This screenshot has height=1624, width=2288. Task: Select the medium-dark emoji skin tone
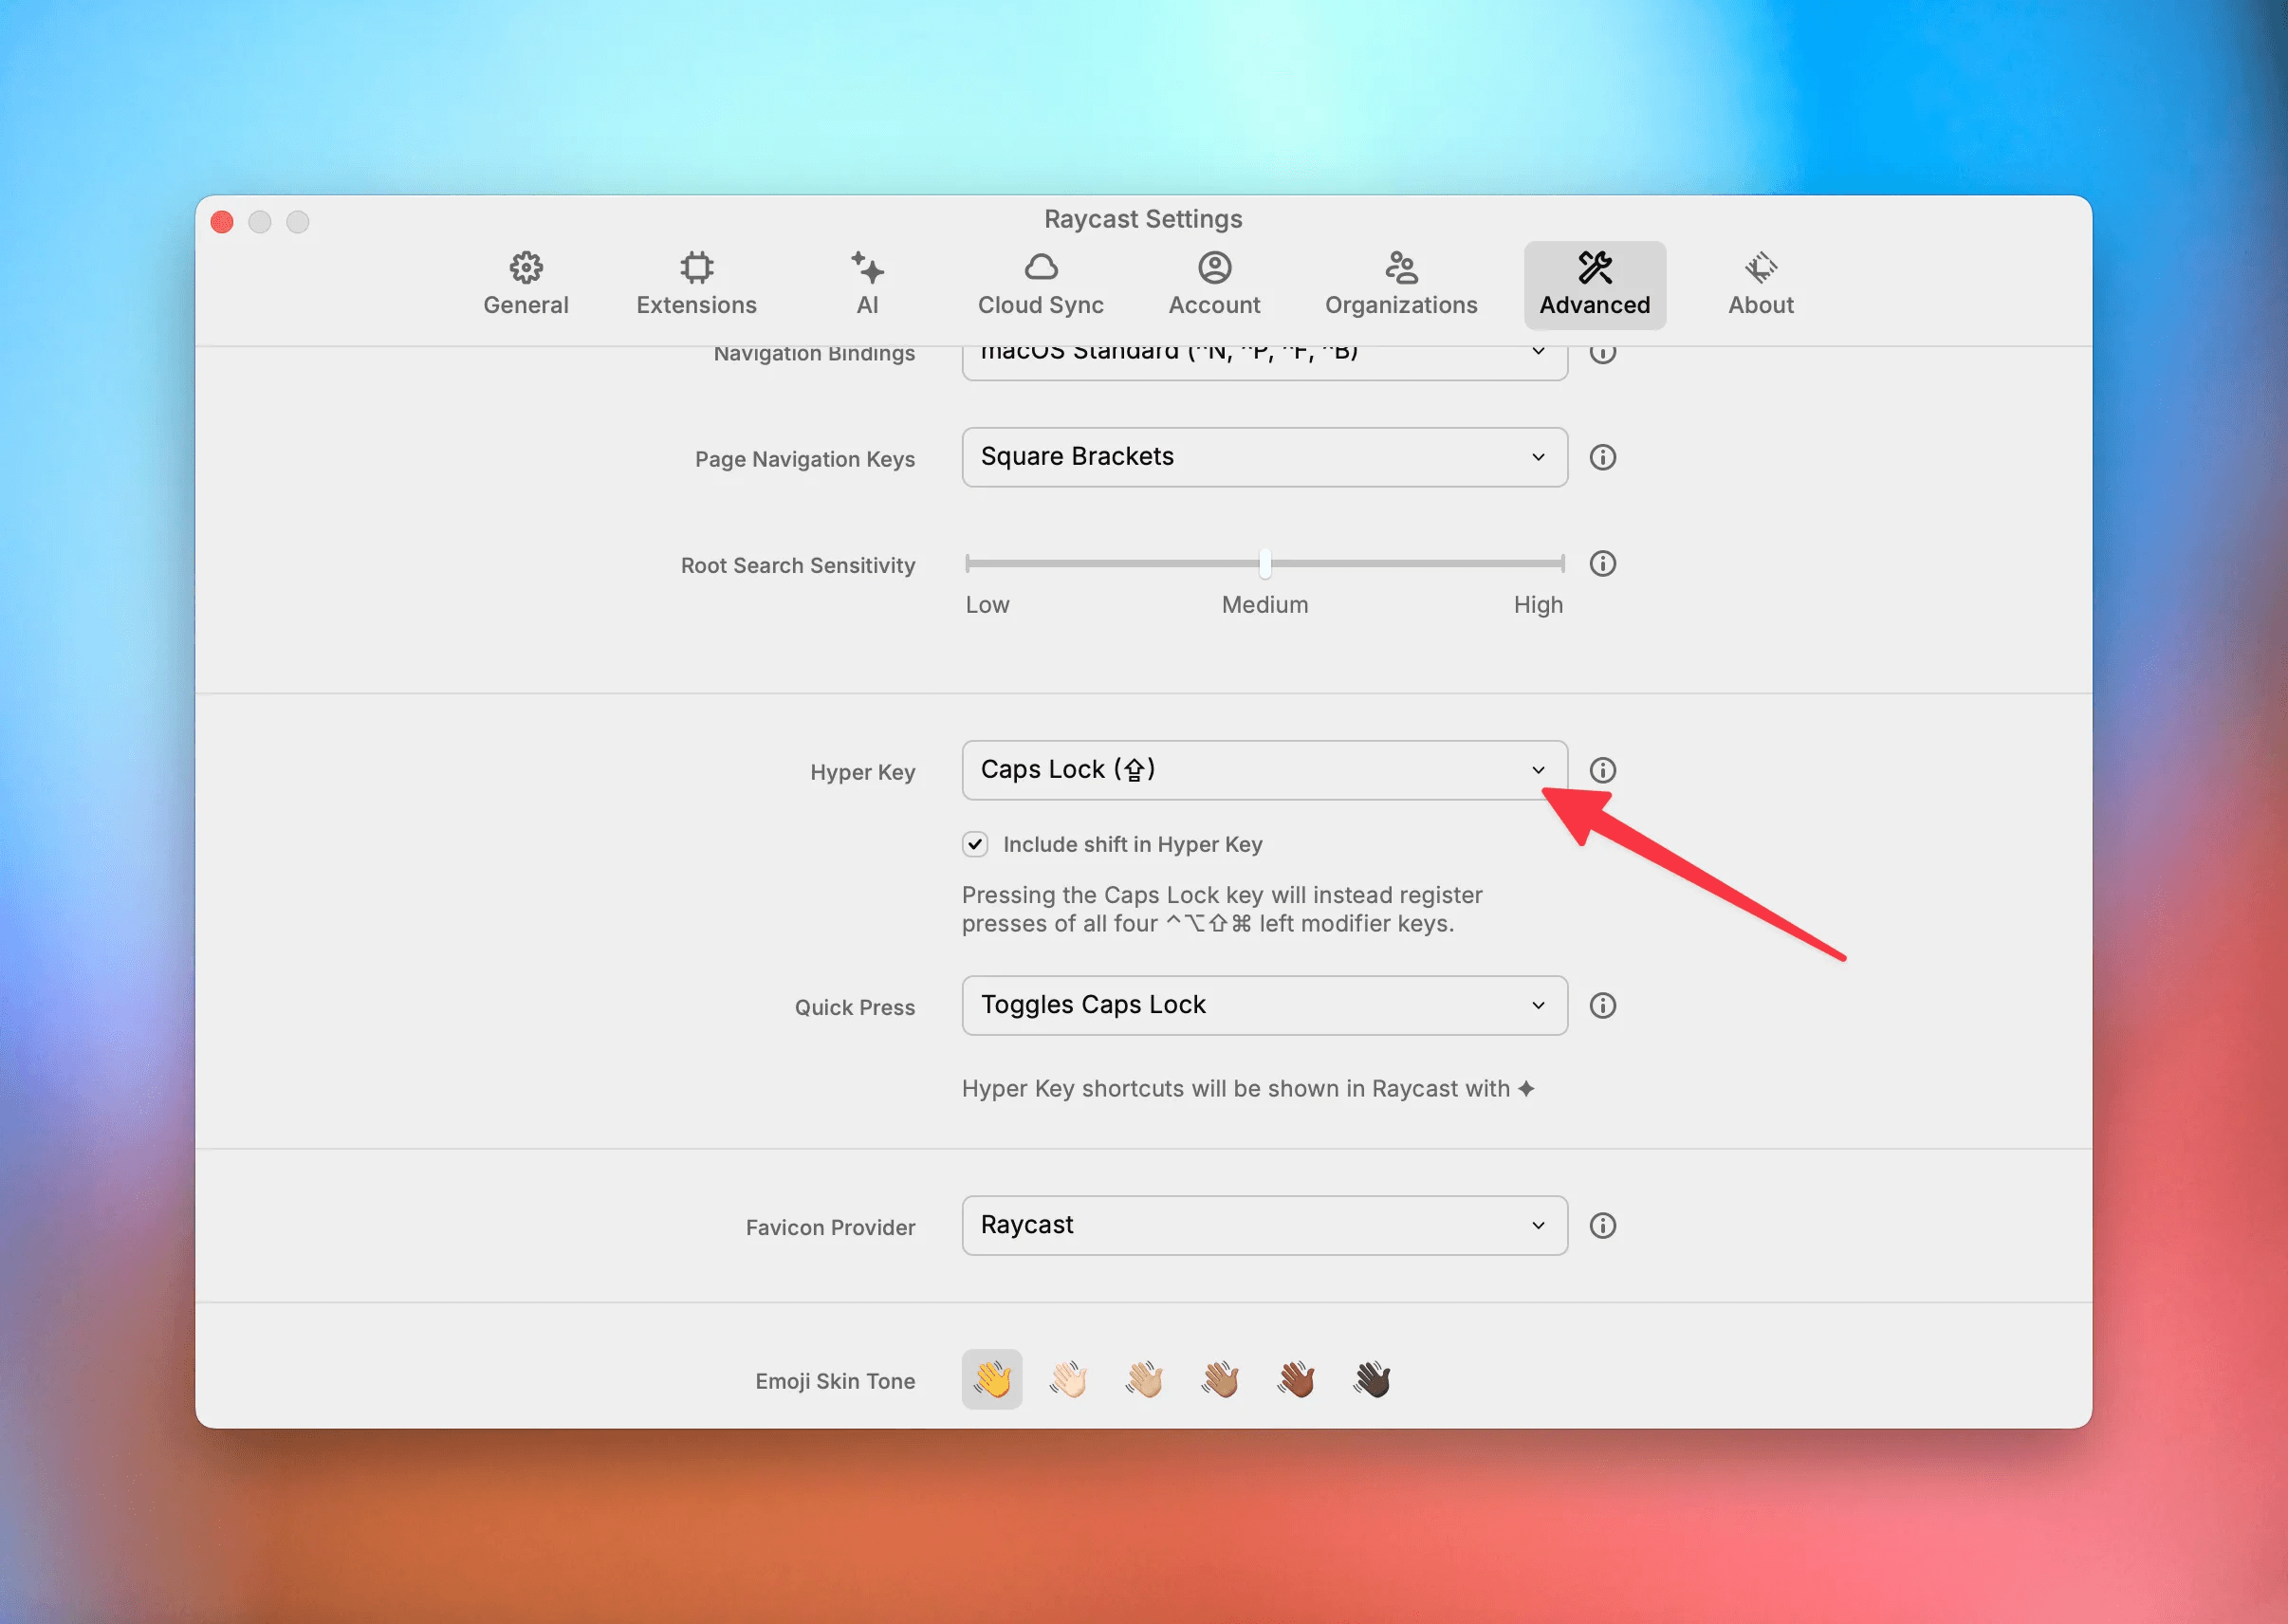pyautogui.click(x=1296, y=1379)
